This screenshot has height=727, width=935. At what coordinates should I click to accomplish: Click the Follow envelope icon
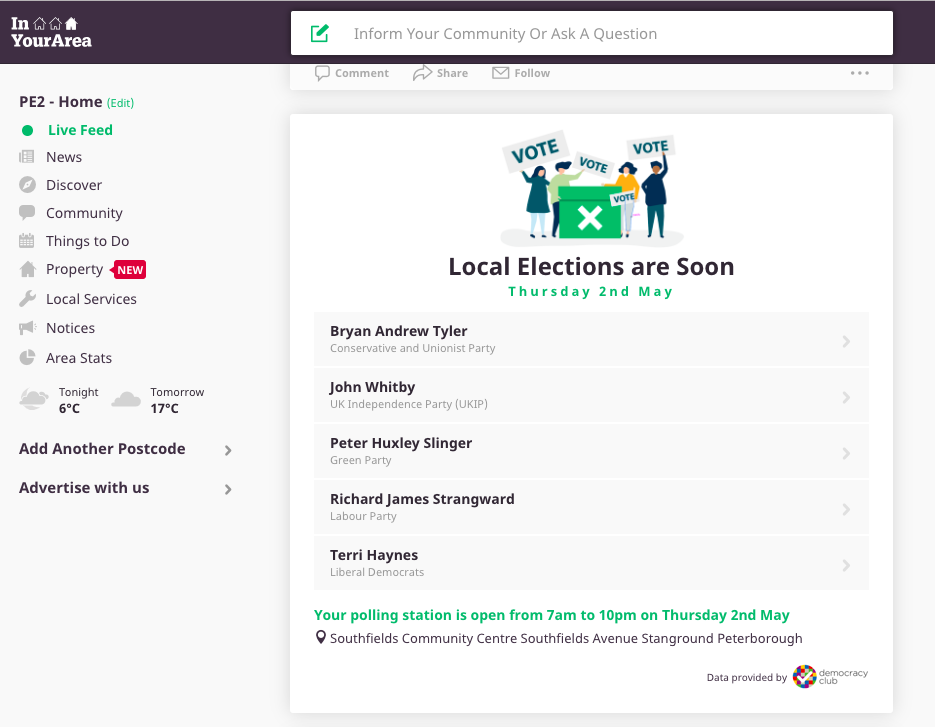coord(500,73)
